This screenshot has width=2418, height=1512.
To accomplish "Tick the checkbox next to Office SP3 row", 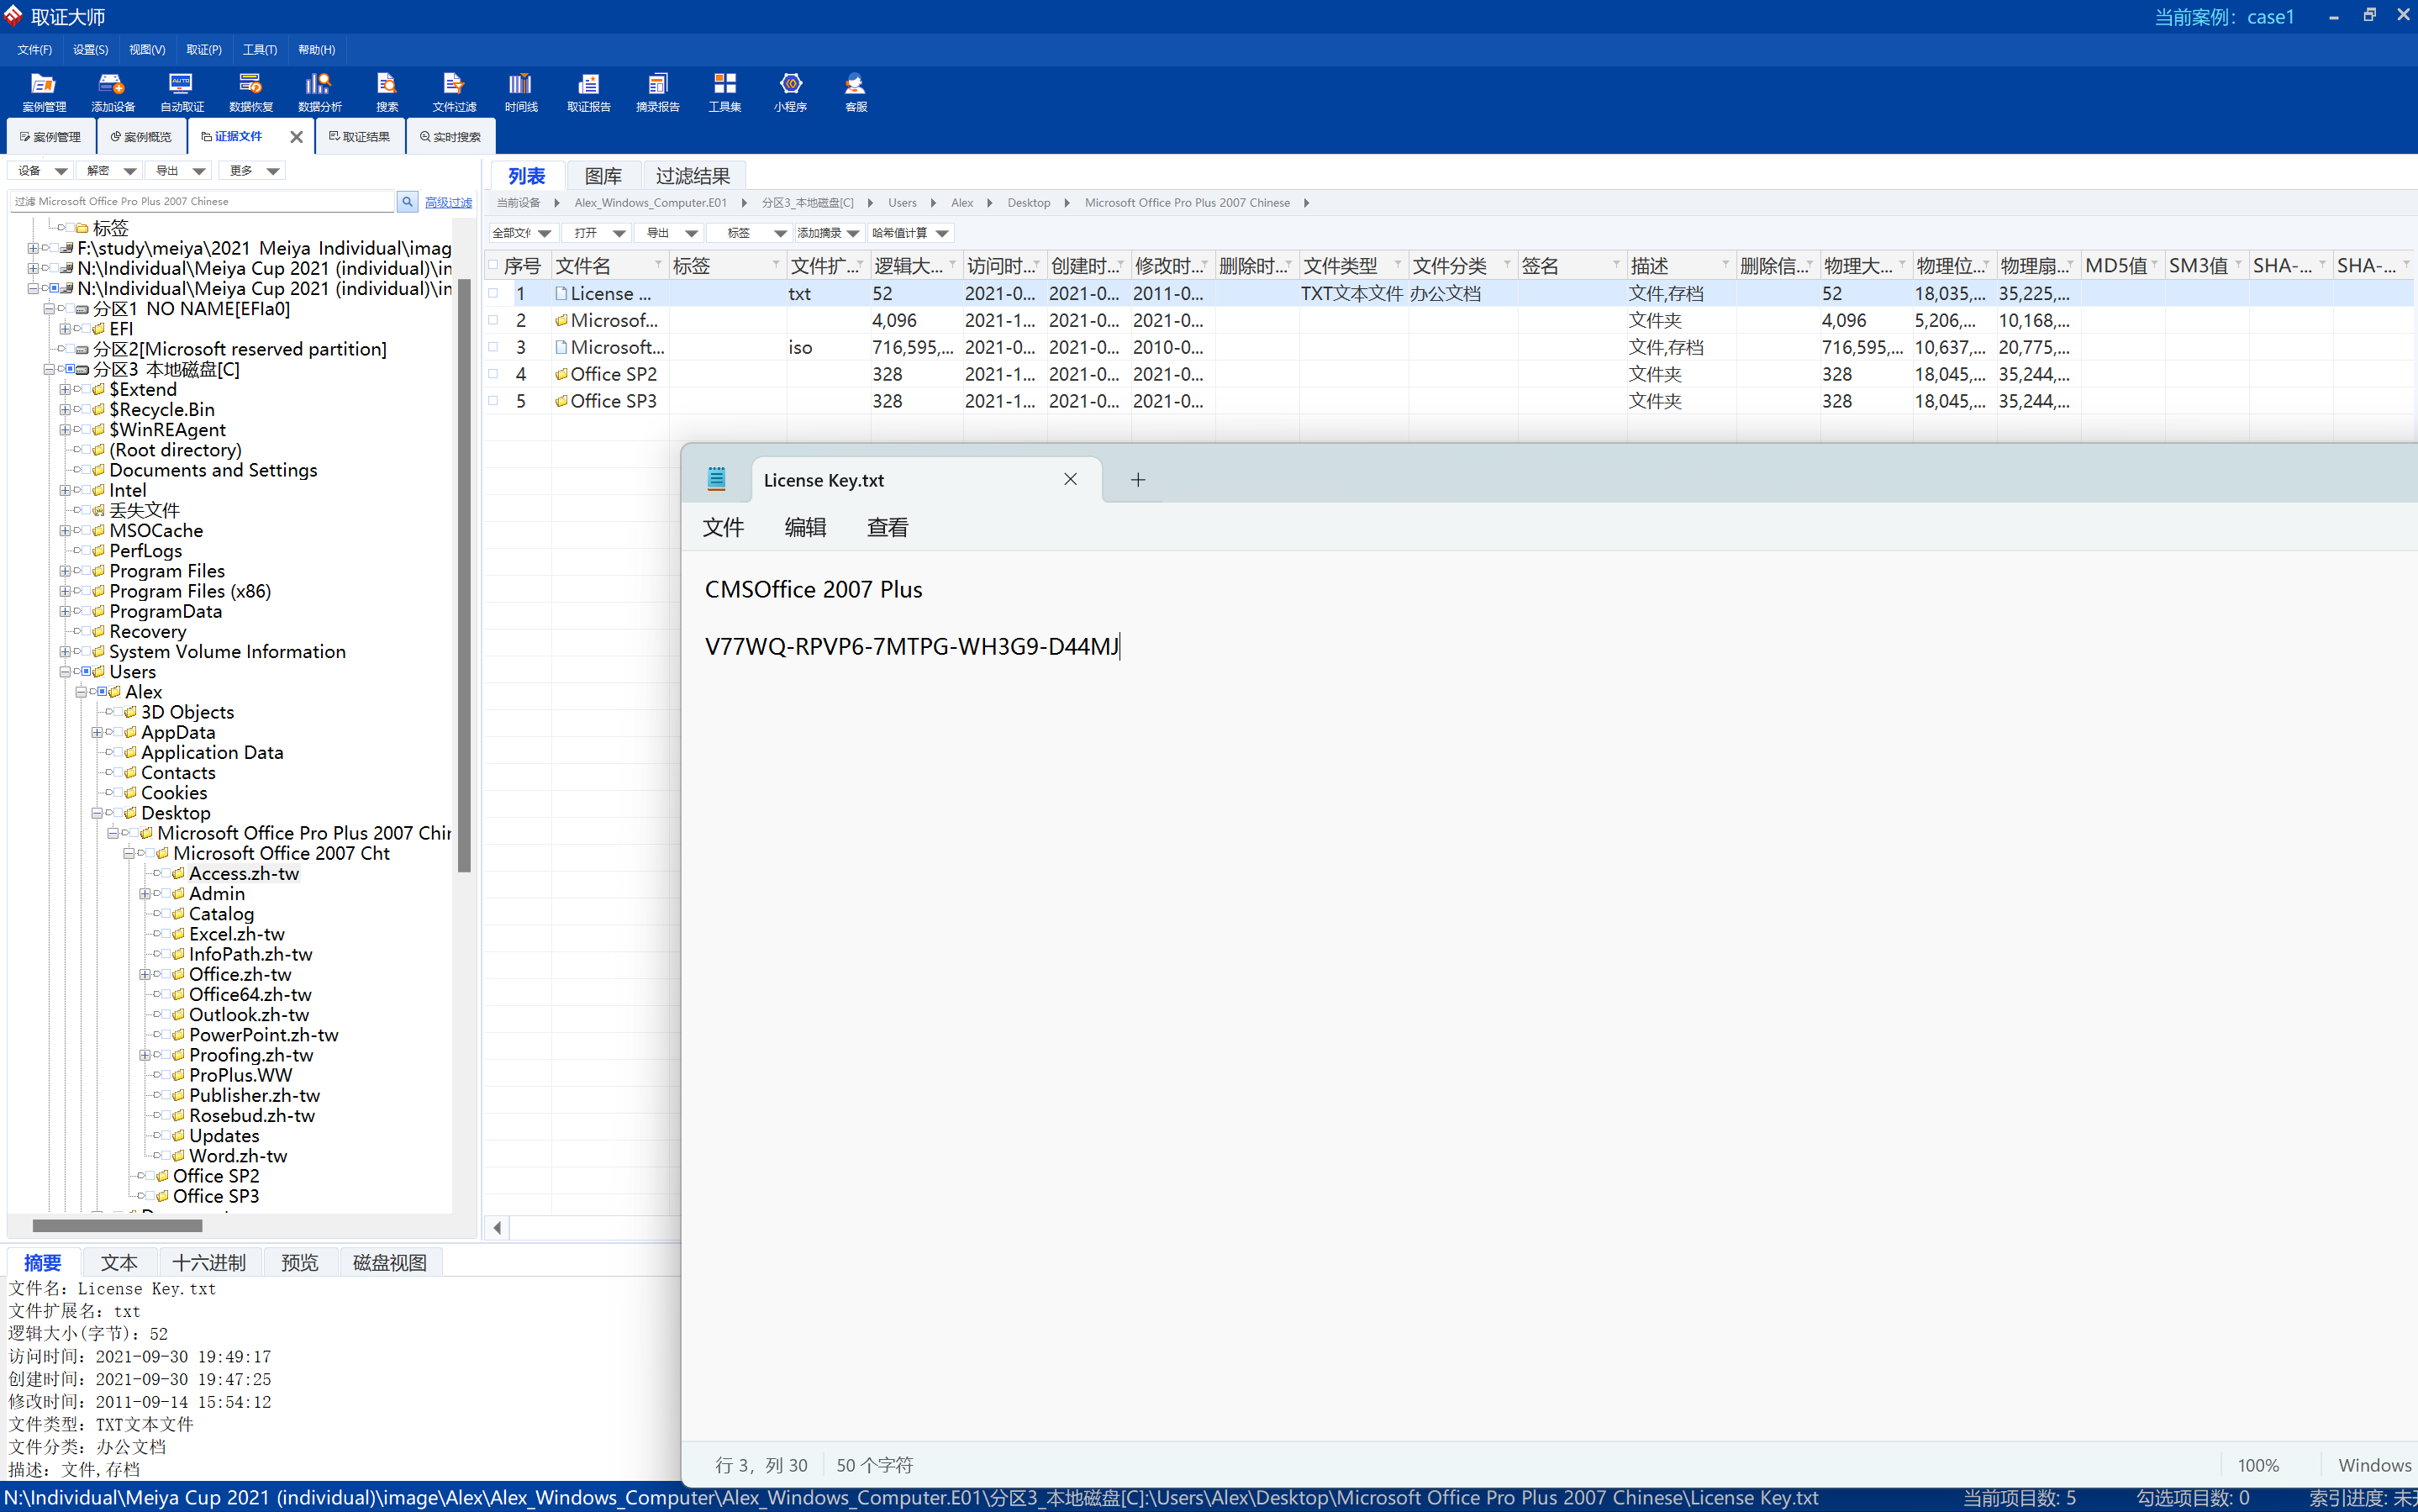I will point(493,401).
